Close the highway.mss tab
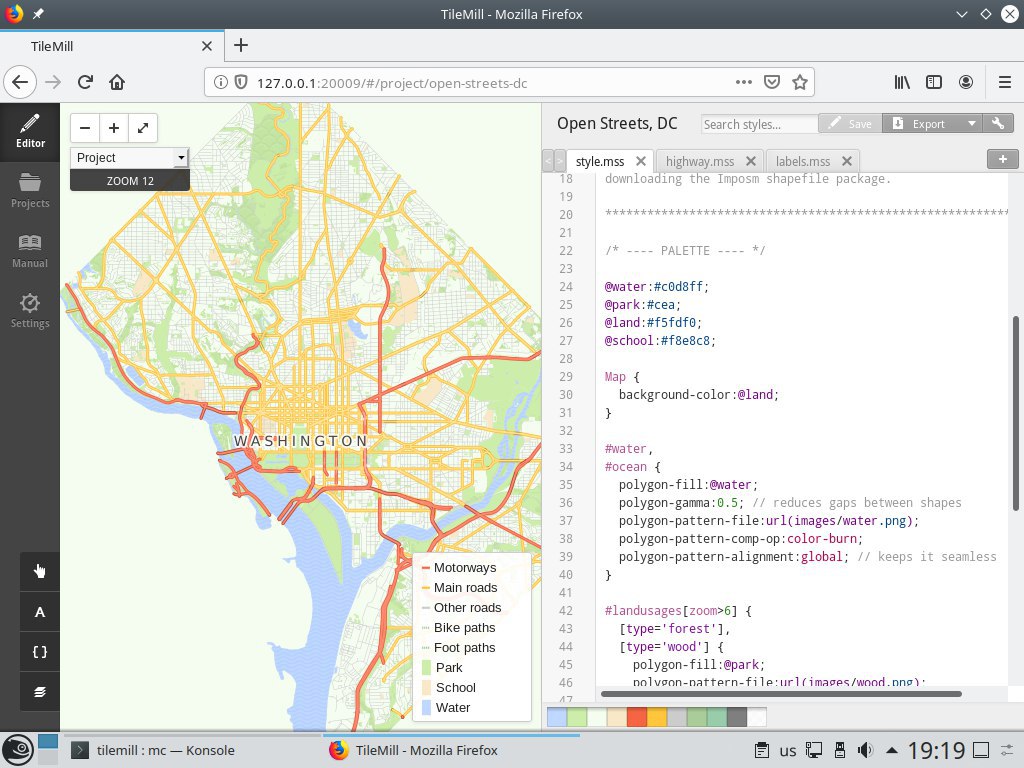 tap(750, 161)
